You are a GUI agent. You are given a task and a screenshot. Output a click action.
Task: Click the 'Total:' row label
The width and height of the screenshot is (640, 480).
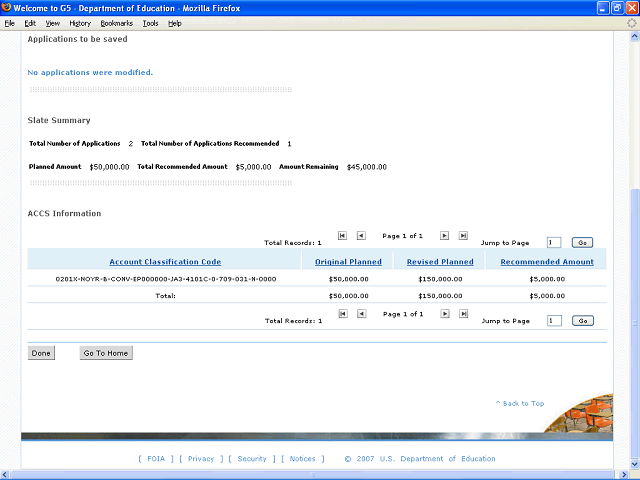tap(165, 296)
